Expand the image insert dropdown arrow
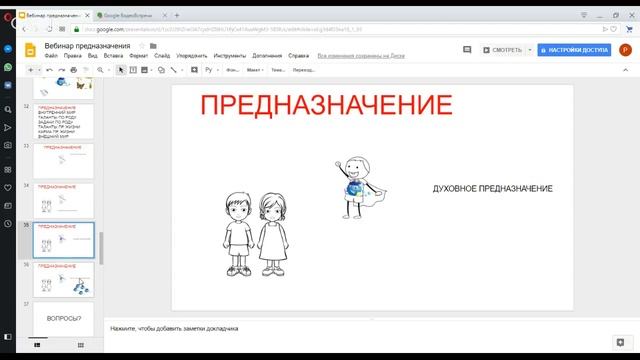 tap(151, 70)
